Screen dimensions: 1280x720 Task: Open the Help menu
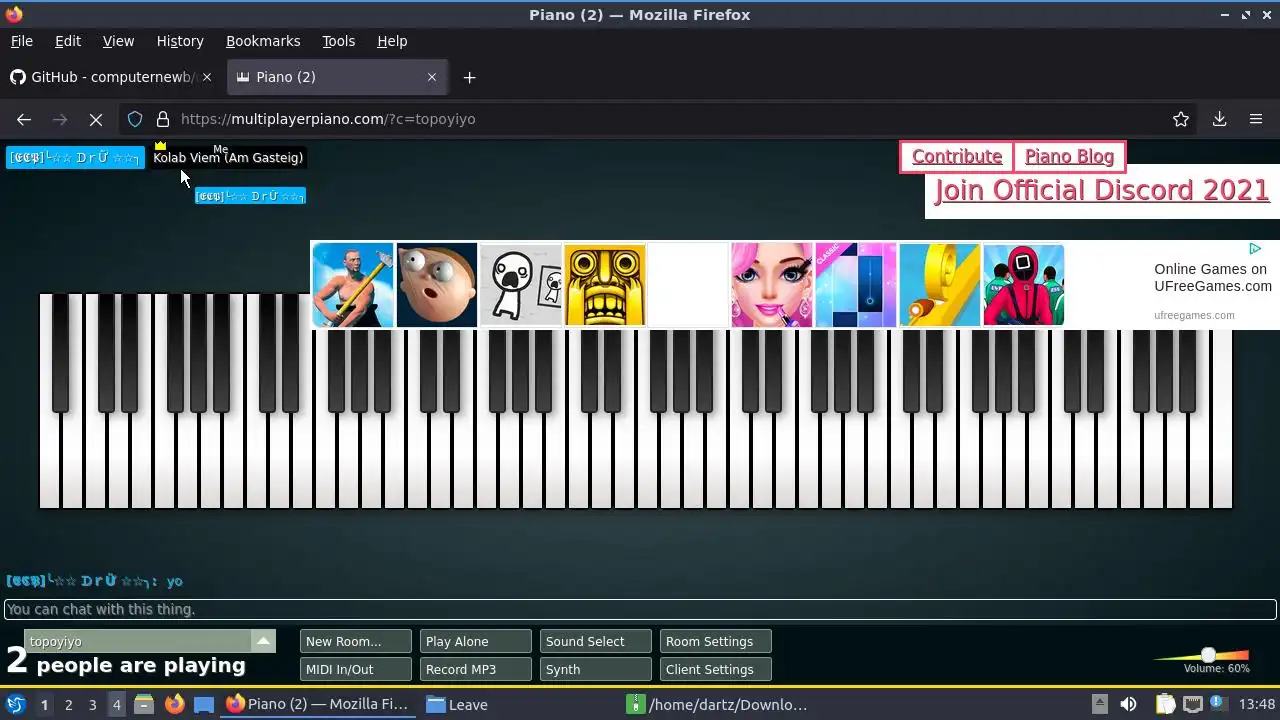pos(392,41)
